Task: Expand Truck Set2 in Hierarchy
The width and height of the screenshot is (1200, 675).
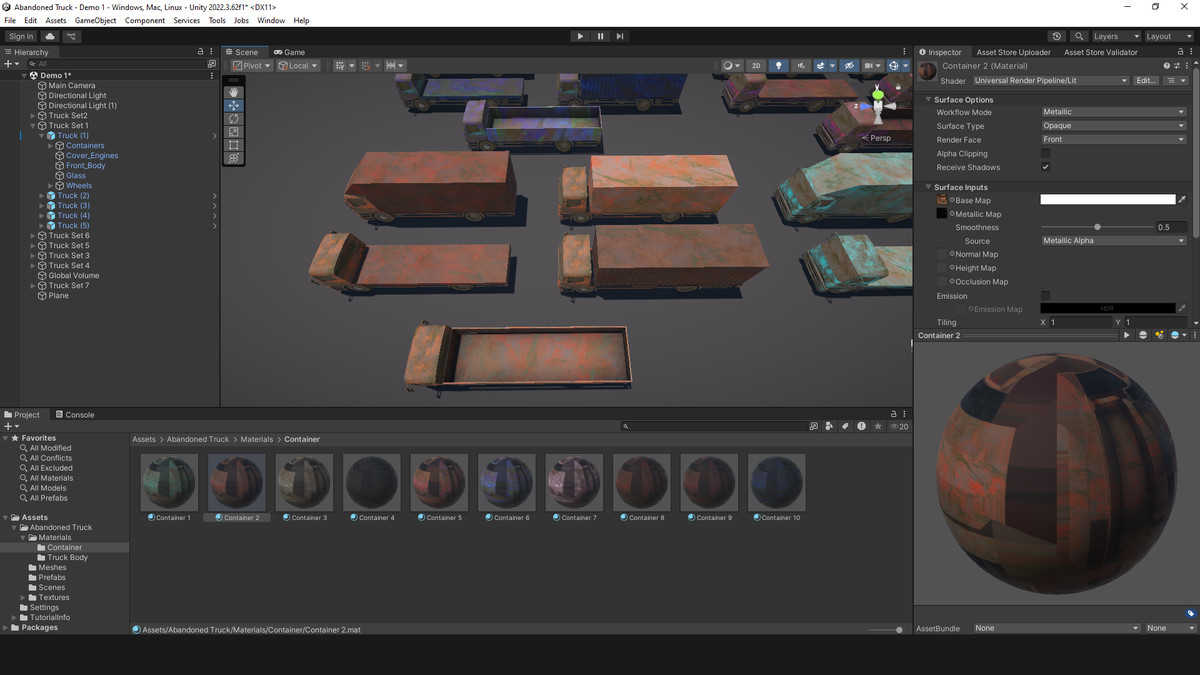Action: (x=33, y=116)
